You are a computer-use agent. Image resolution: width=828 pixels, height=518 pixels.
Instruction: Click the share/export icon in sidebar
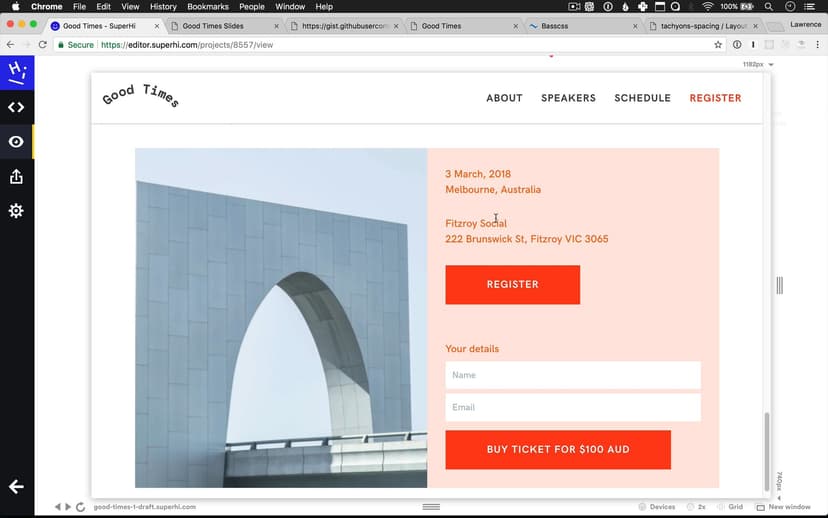[x=16, y=177]
